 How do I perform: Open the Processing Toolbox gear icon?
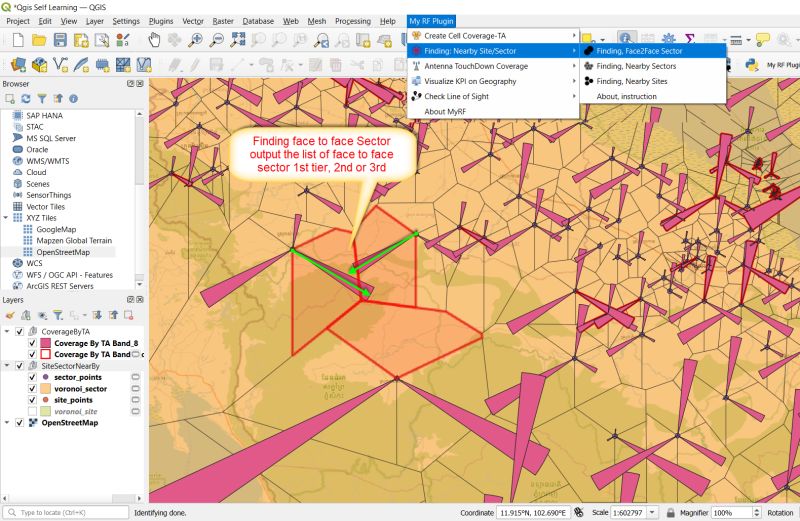668,39
